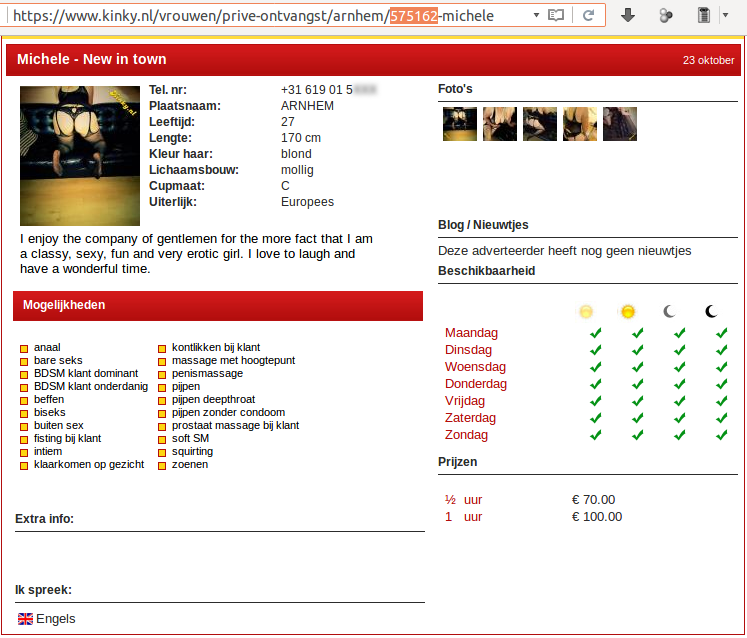Image resolution: width=747 pixels, height=638 pixels.
Task: Click the reload page icon in the address bar
Action: (588, 16)
